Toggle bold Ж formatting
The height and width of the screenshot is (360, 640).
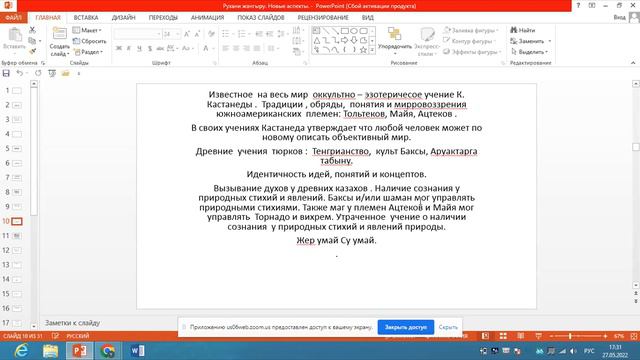(x=119, y=49)
